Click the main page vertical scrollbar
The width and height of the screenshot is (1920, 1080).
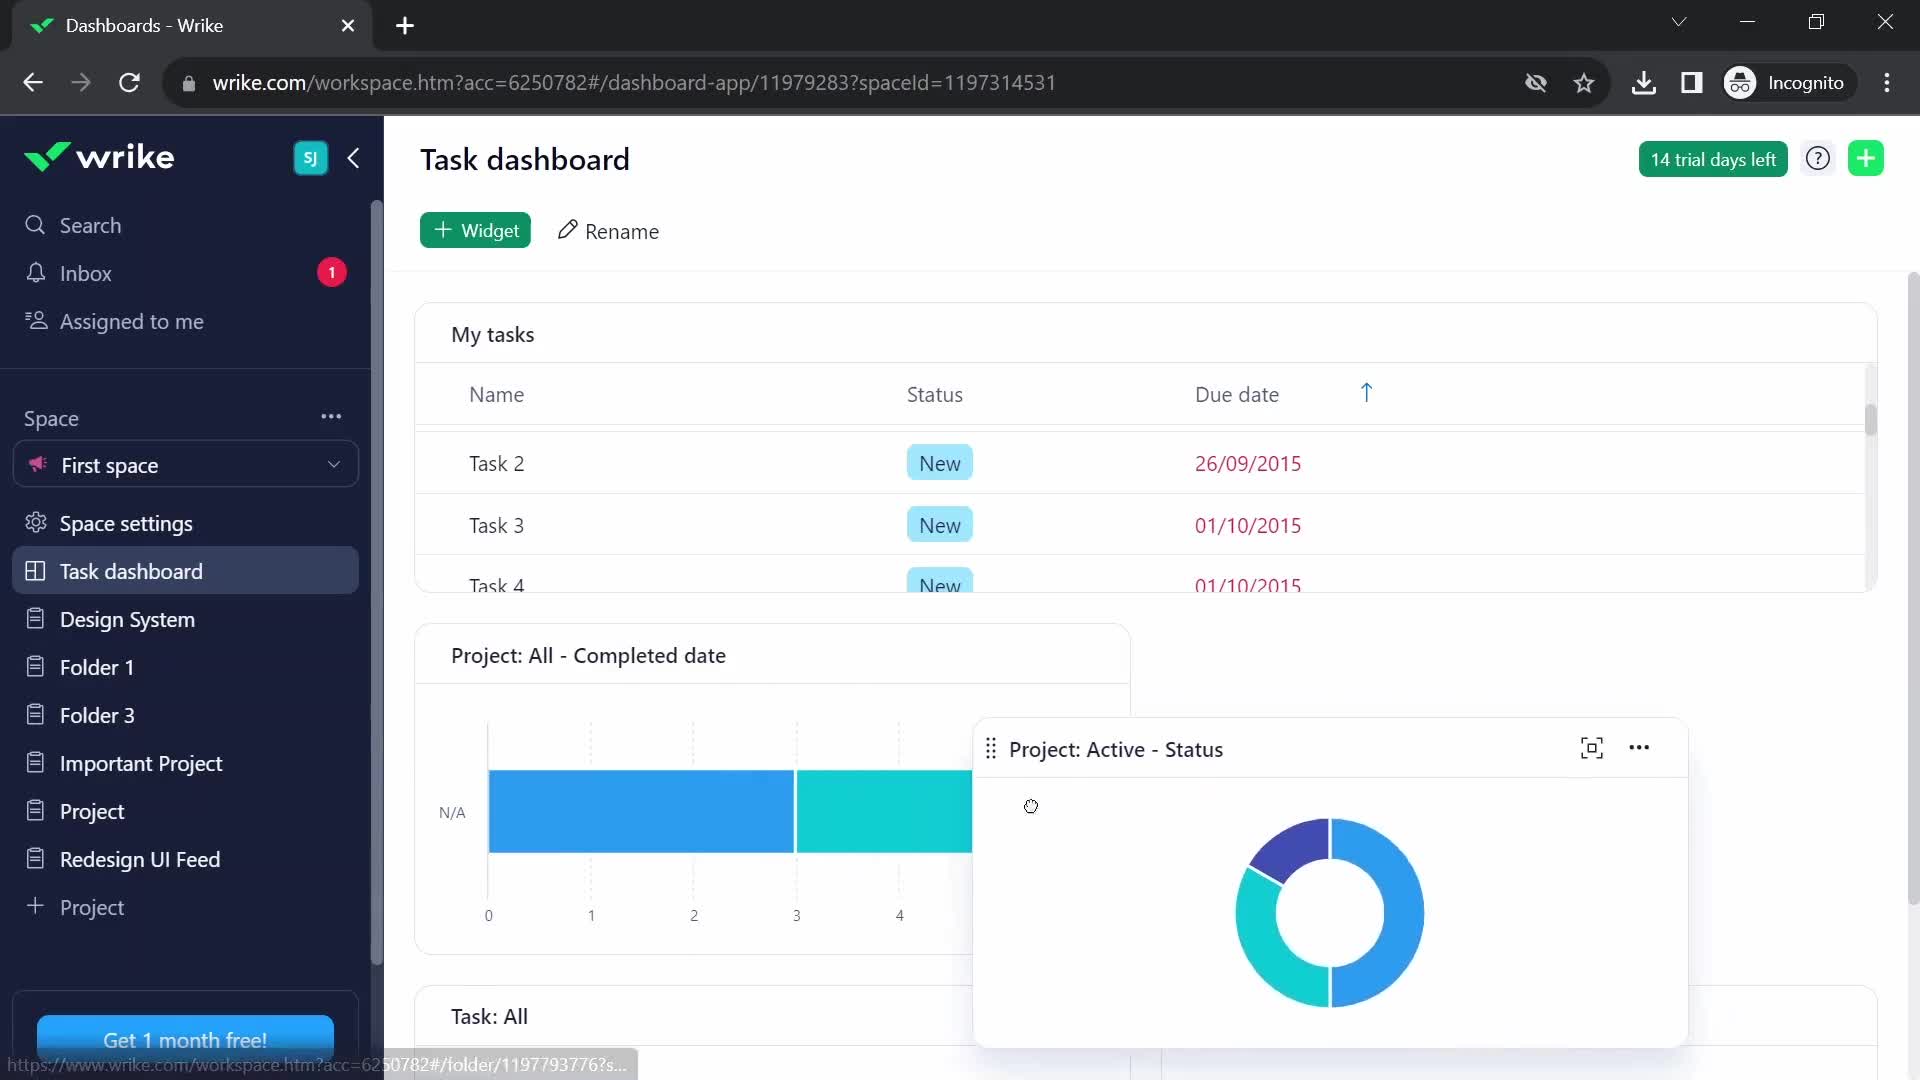(x=1913, y=588)
